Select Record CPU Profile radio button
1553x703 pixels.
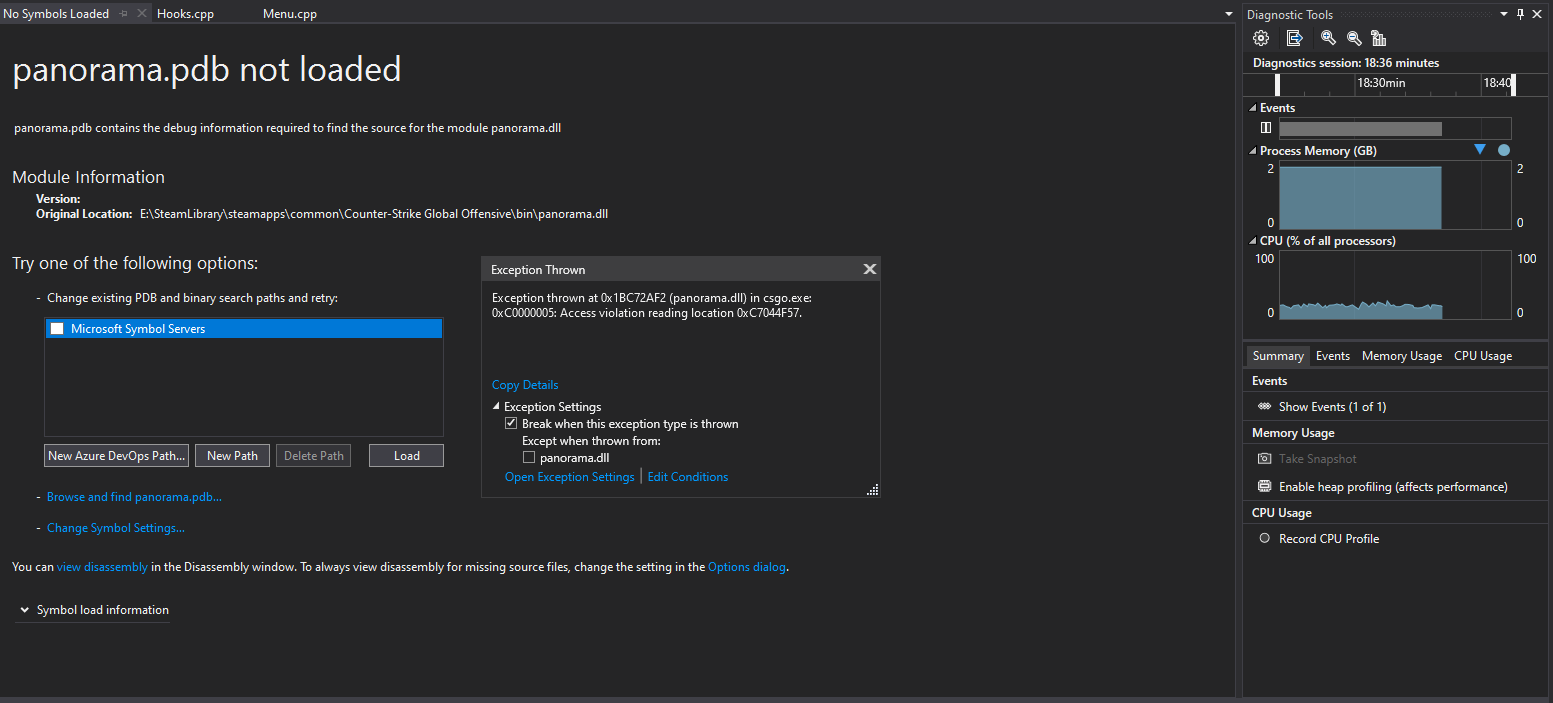point(1264,539)
